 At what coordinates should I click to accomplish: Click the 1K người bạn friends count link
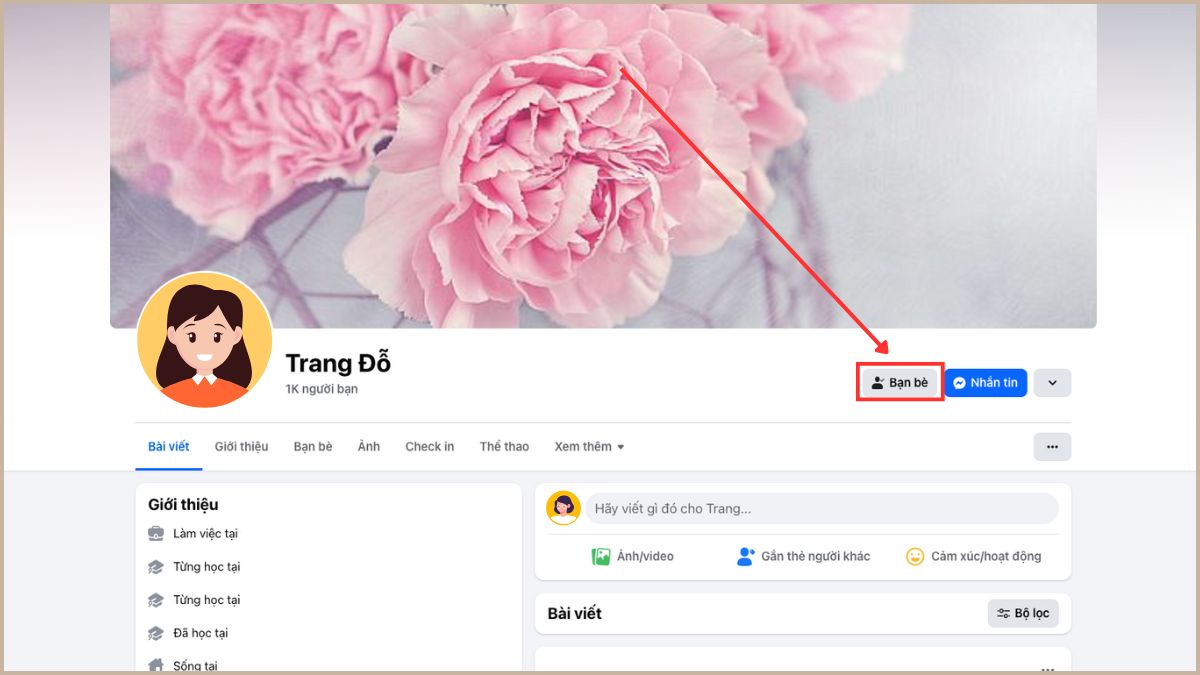[322, 389]
